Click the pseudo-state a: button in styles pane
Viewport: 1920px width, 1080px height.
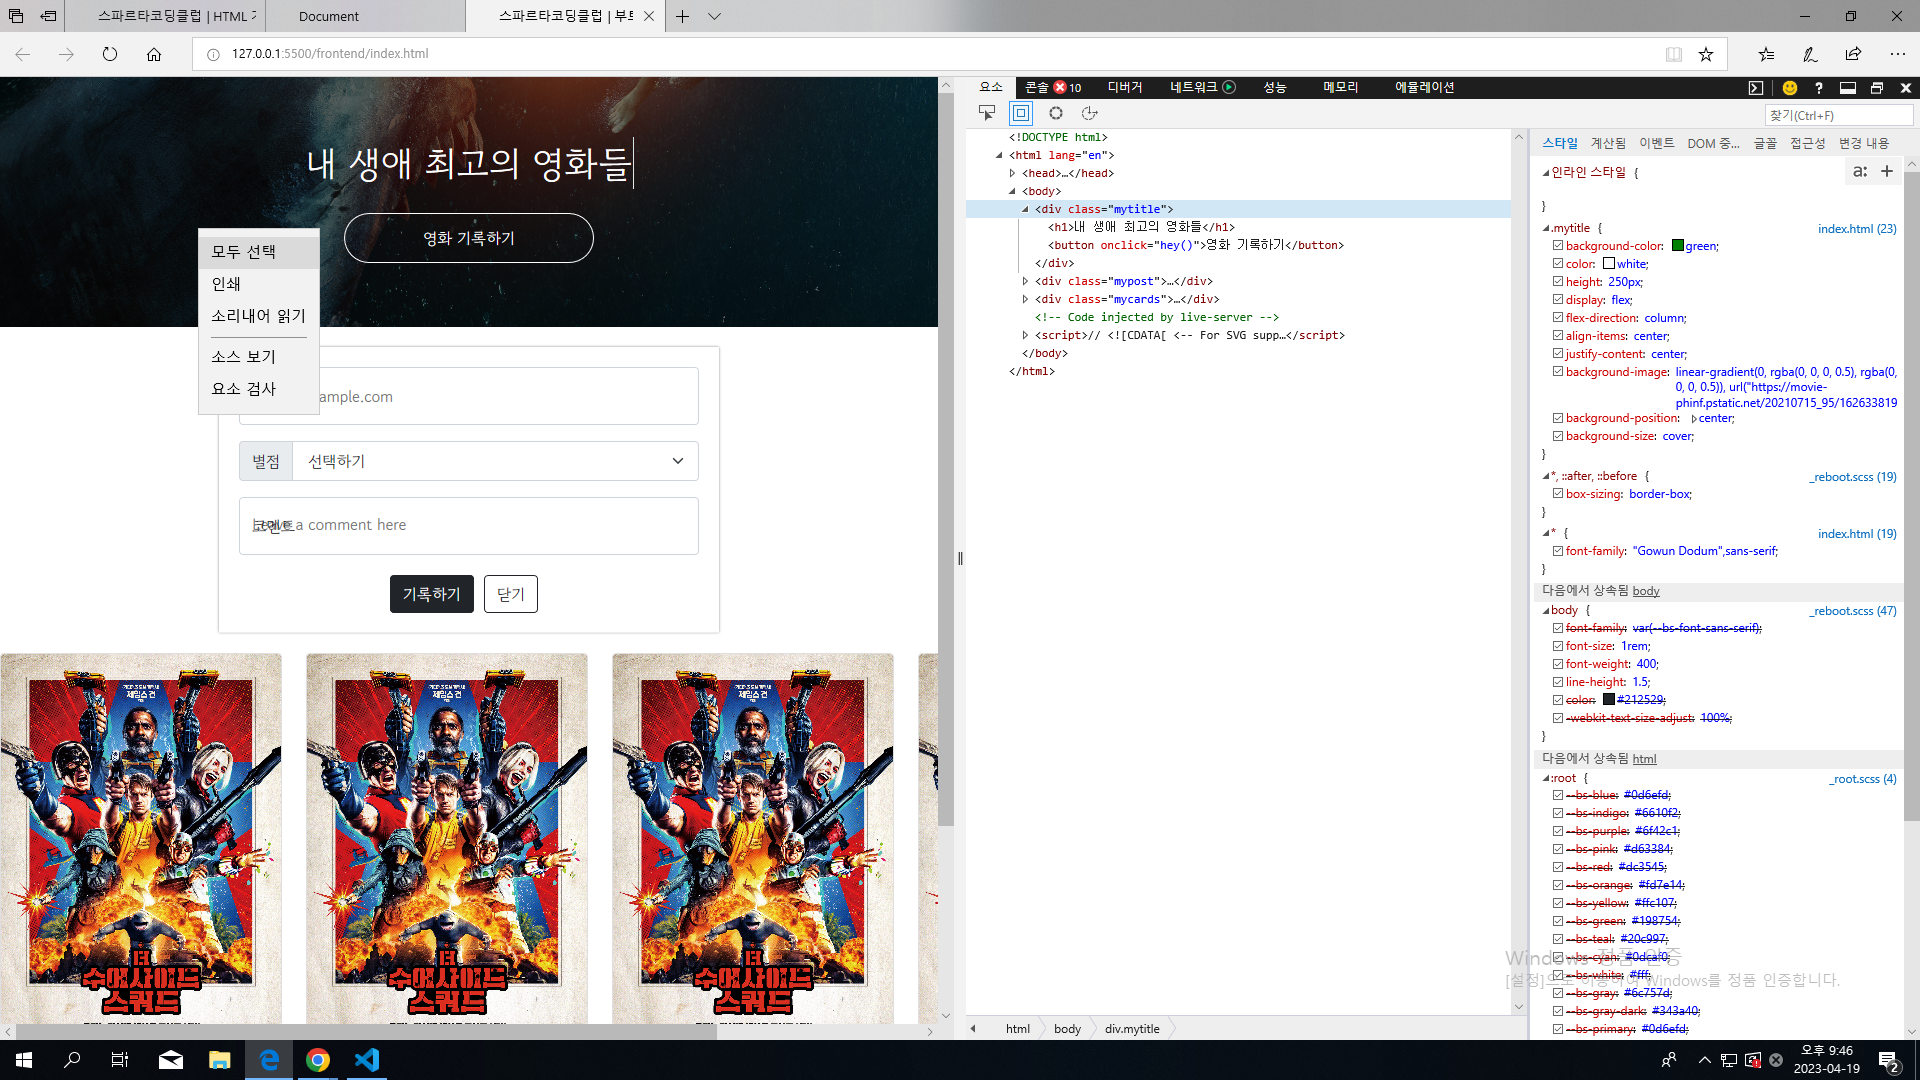click(x=1859, y=172)
